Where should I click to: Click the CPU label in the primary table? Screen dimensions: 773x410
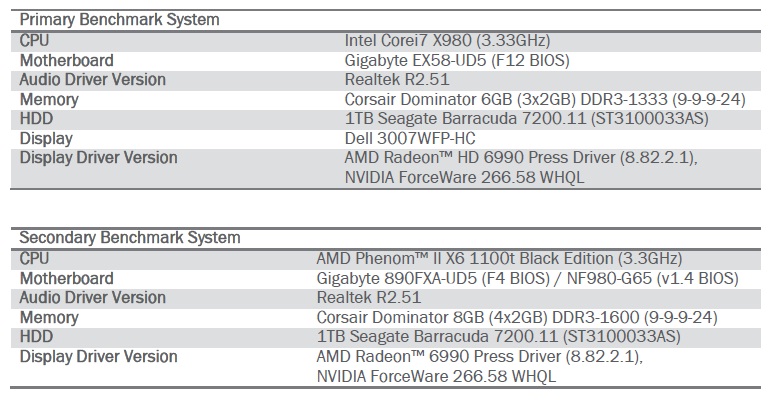pos(35,41)
